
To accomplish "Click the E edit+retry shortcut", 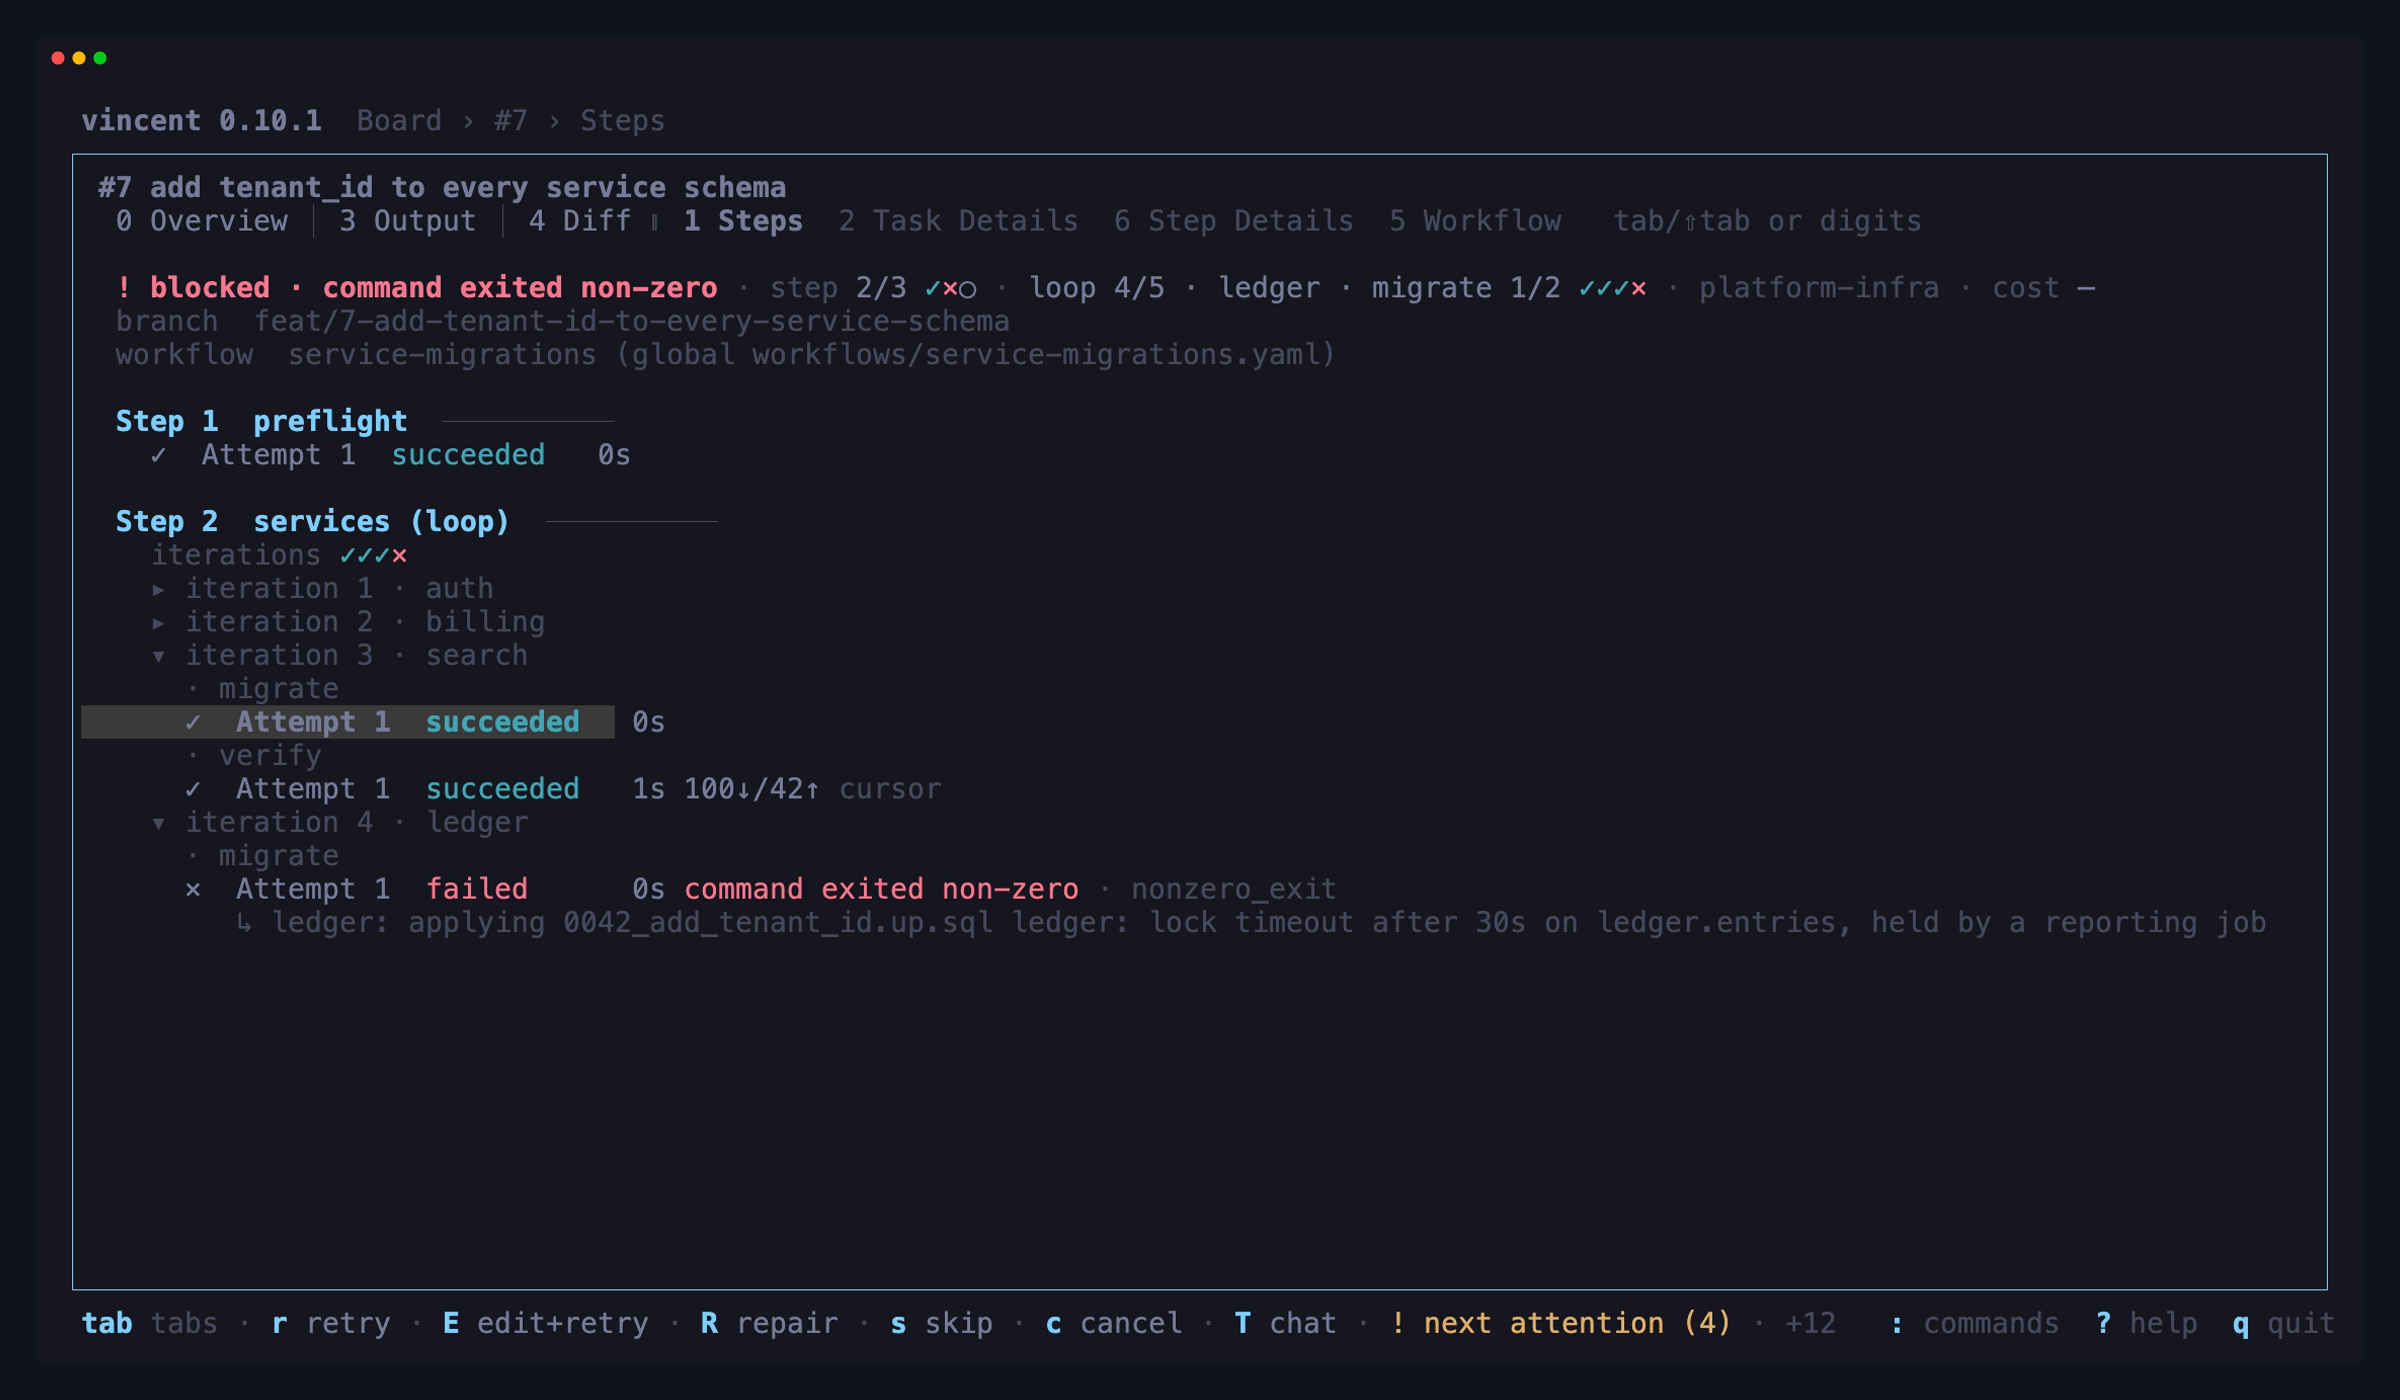I will [545, 1323].
